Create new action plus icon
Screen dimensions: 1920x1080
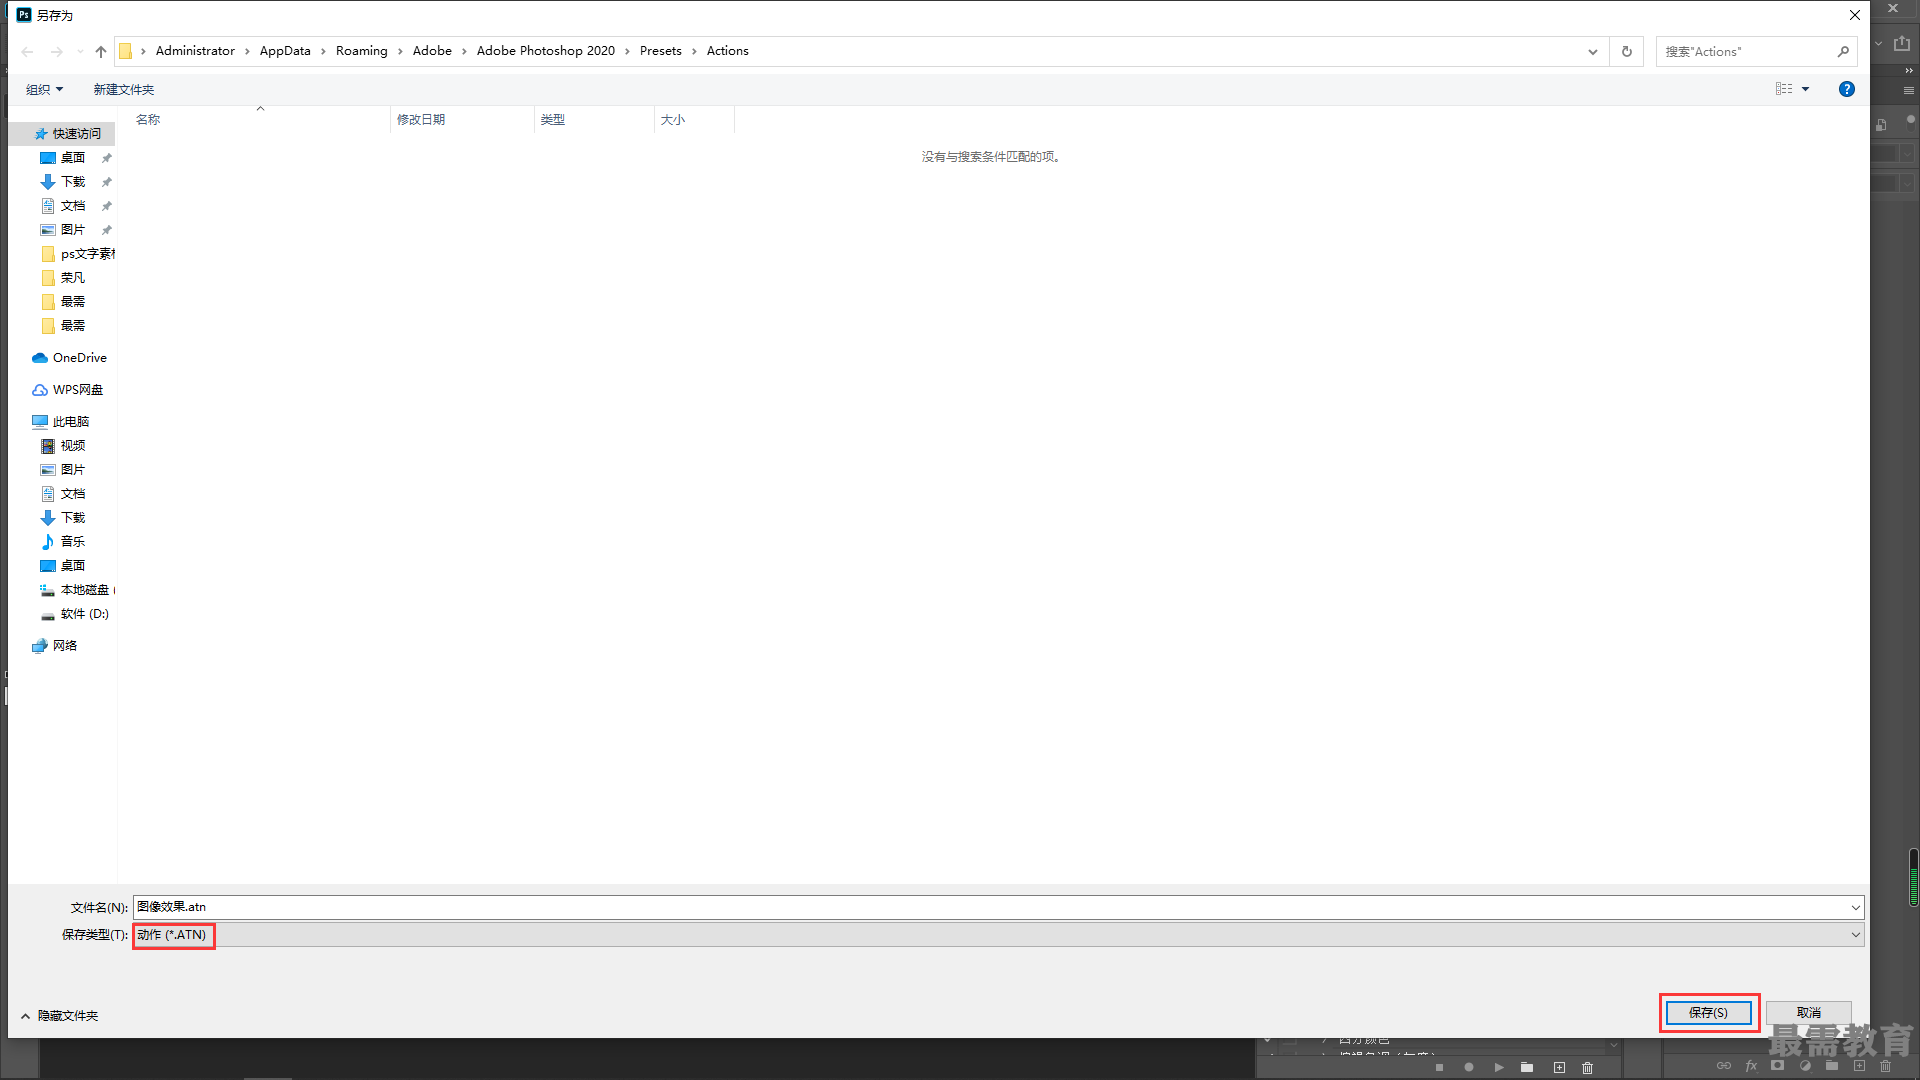[x=1559, y=1067]
